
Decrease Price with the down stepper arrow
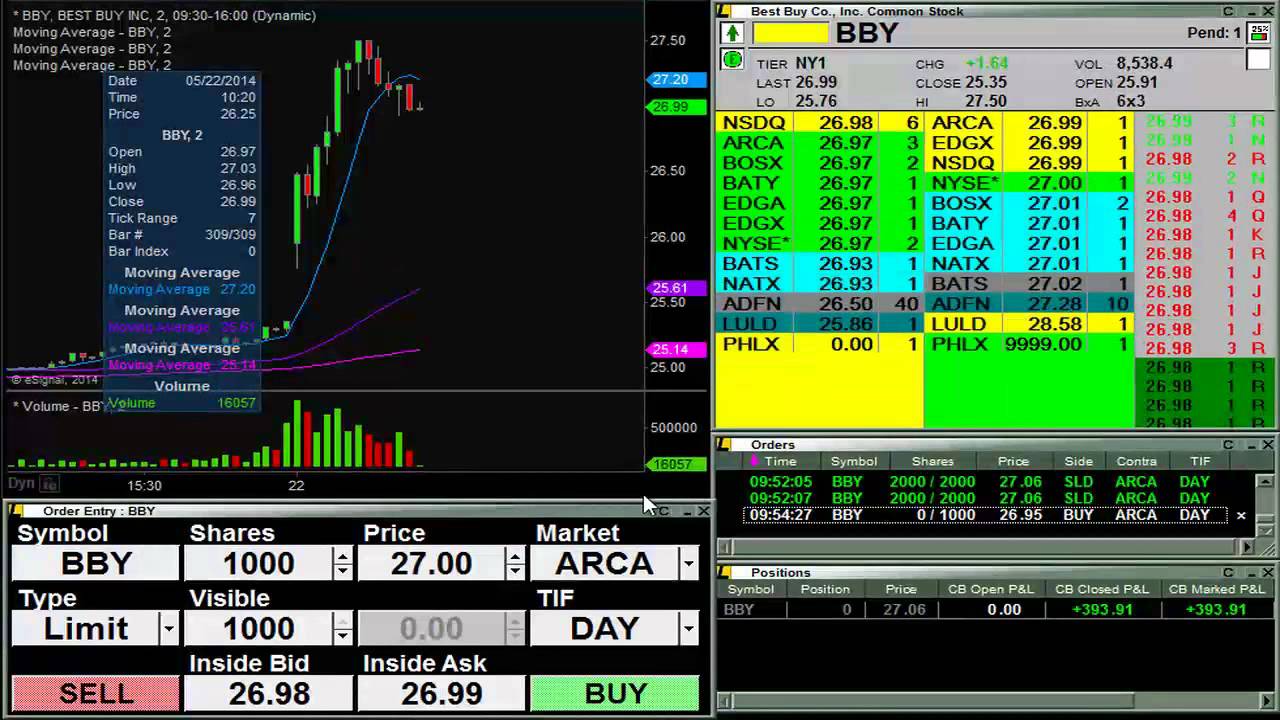click(x=515, y=571)
